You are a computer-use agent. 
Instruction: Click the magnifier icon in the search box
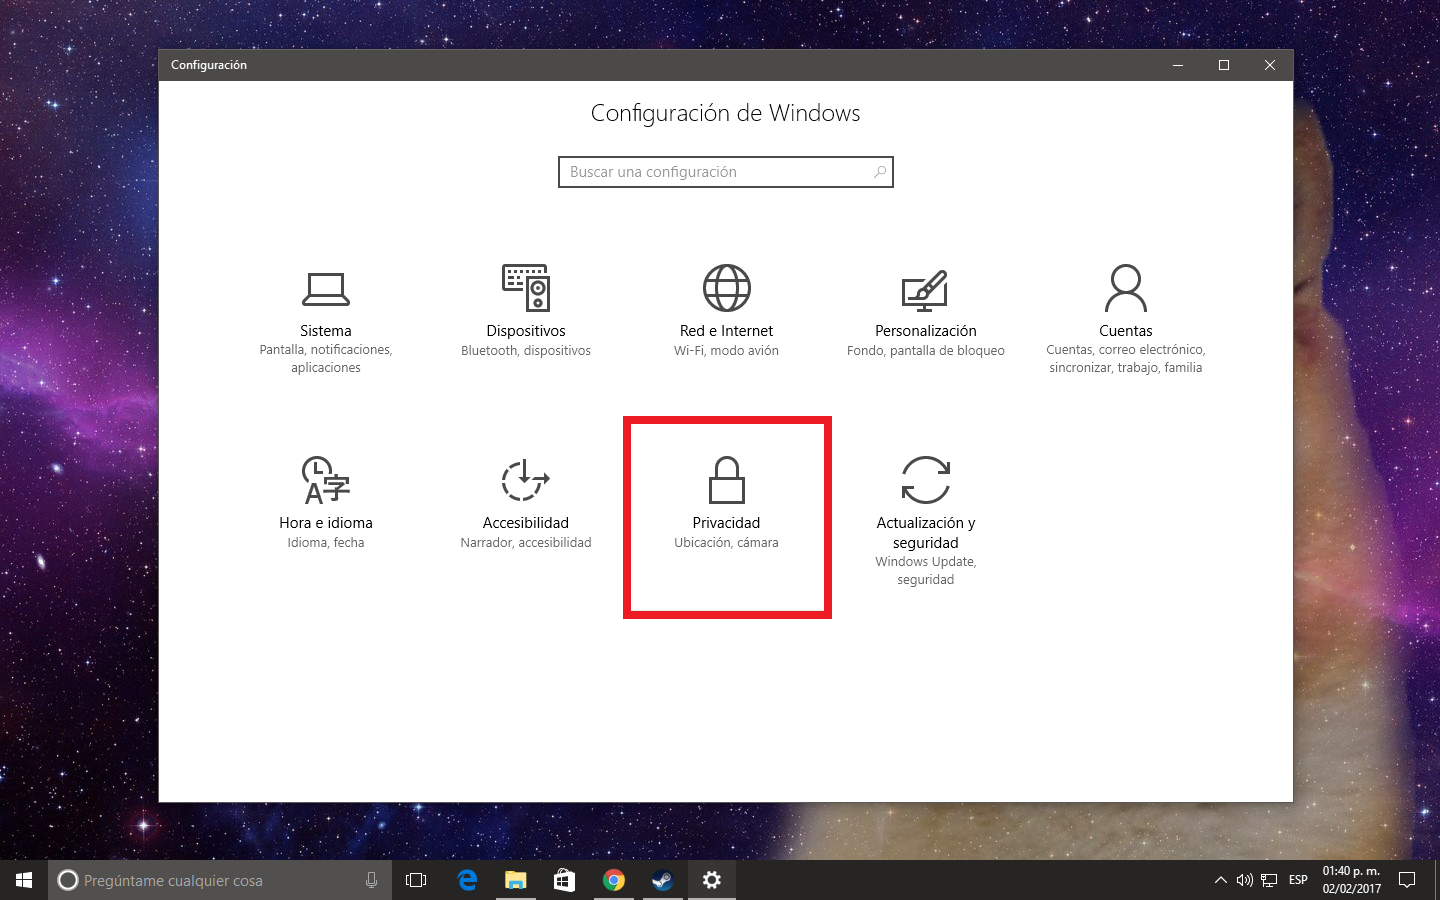tap(880, 172)
